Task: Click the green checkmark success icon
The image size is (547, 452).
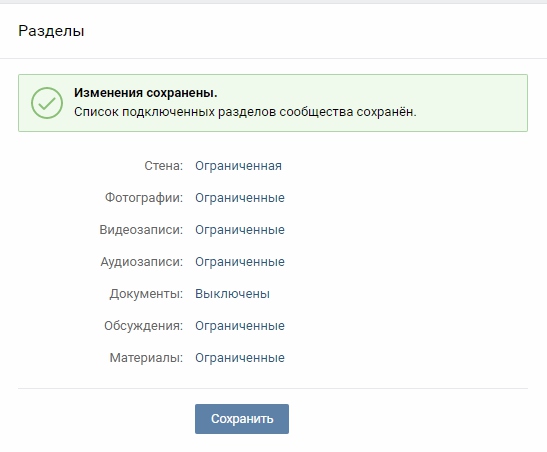Action: 47,103
